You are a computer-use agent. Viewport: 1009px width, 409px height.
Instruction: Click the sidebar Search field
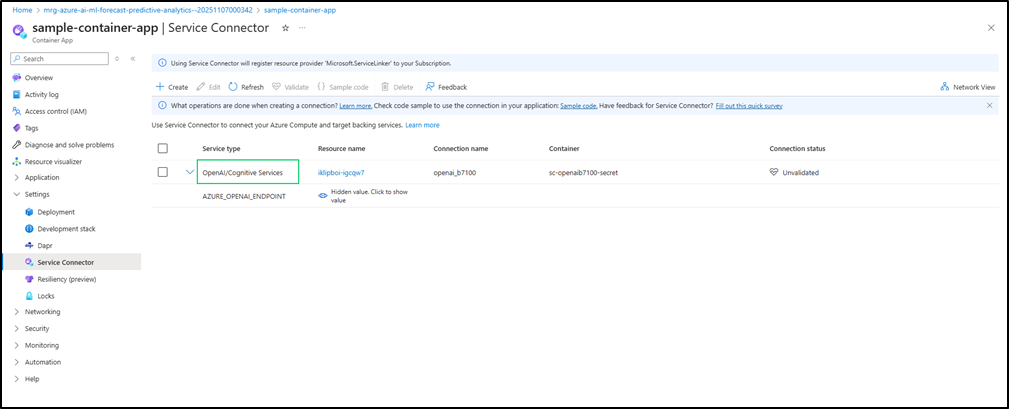click(60, 59)
